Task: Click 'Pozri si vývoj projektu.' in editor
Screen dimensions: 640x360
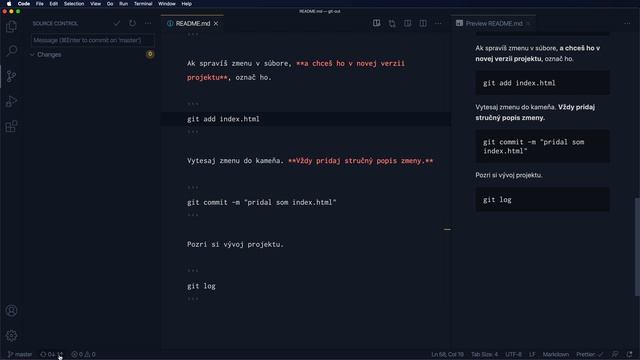Action: pyautogui.click(x=235, y=244)
